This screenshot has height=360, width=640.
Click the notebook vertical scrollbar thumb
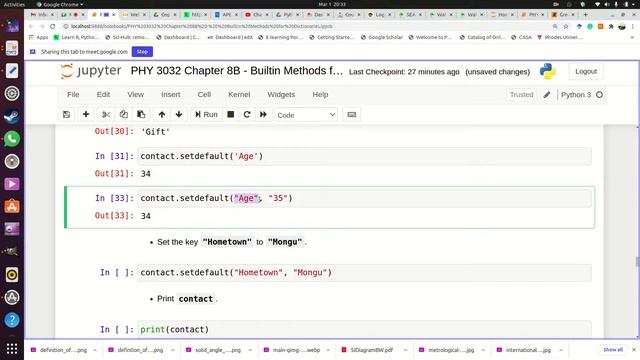coord(637,261)
